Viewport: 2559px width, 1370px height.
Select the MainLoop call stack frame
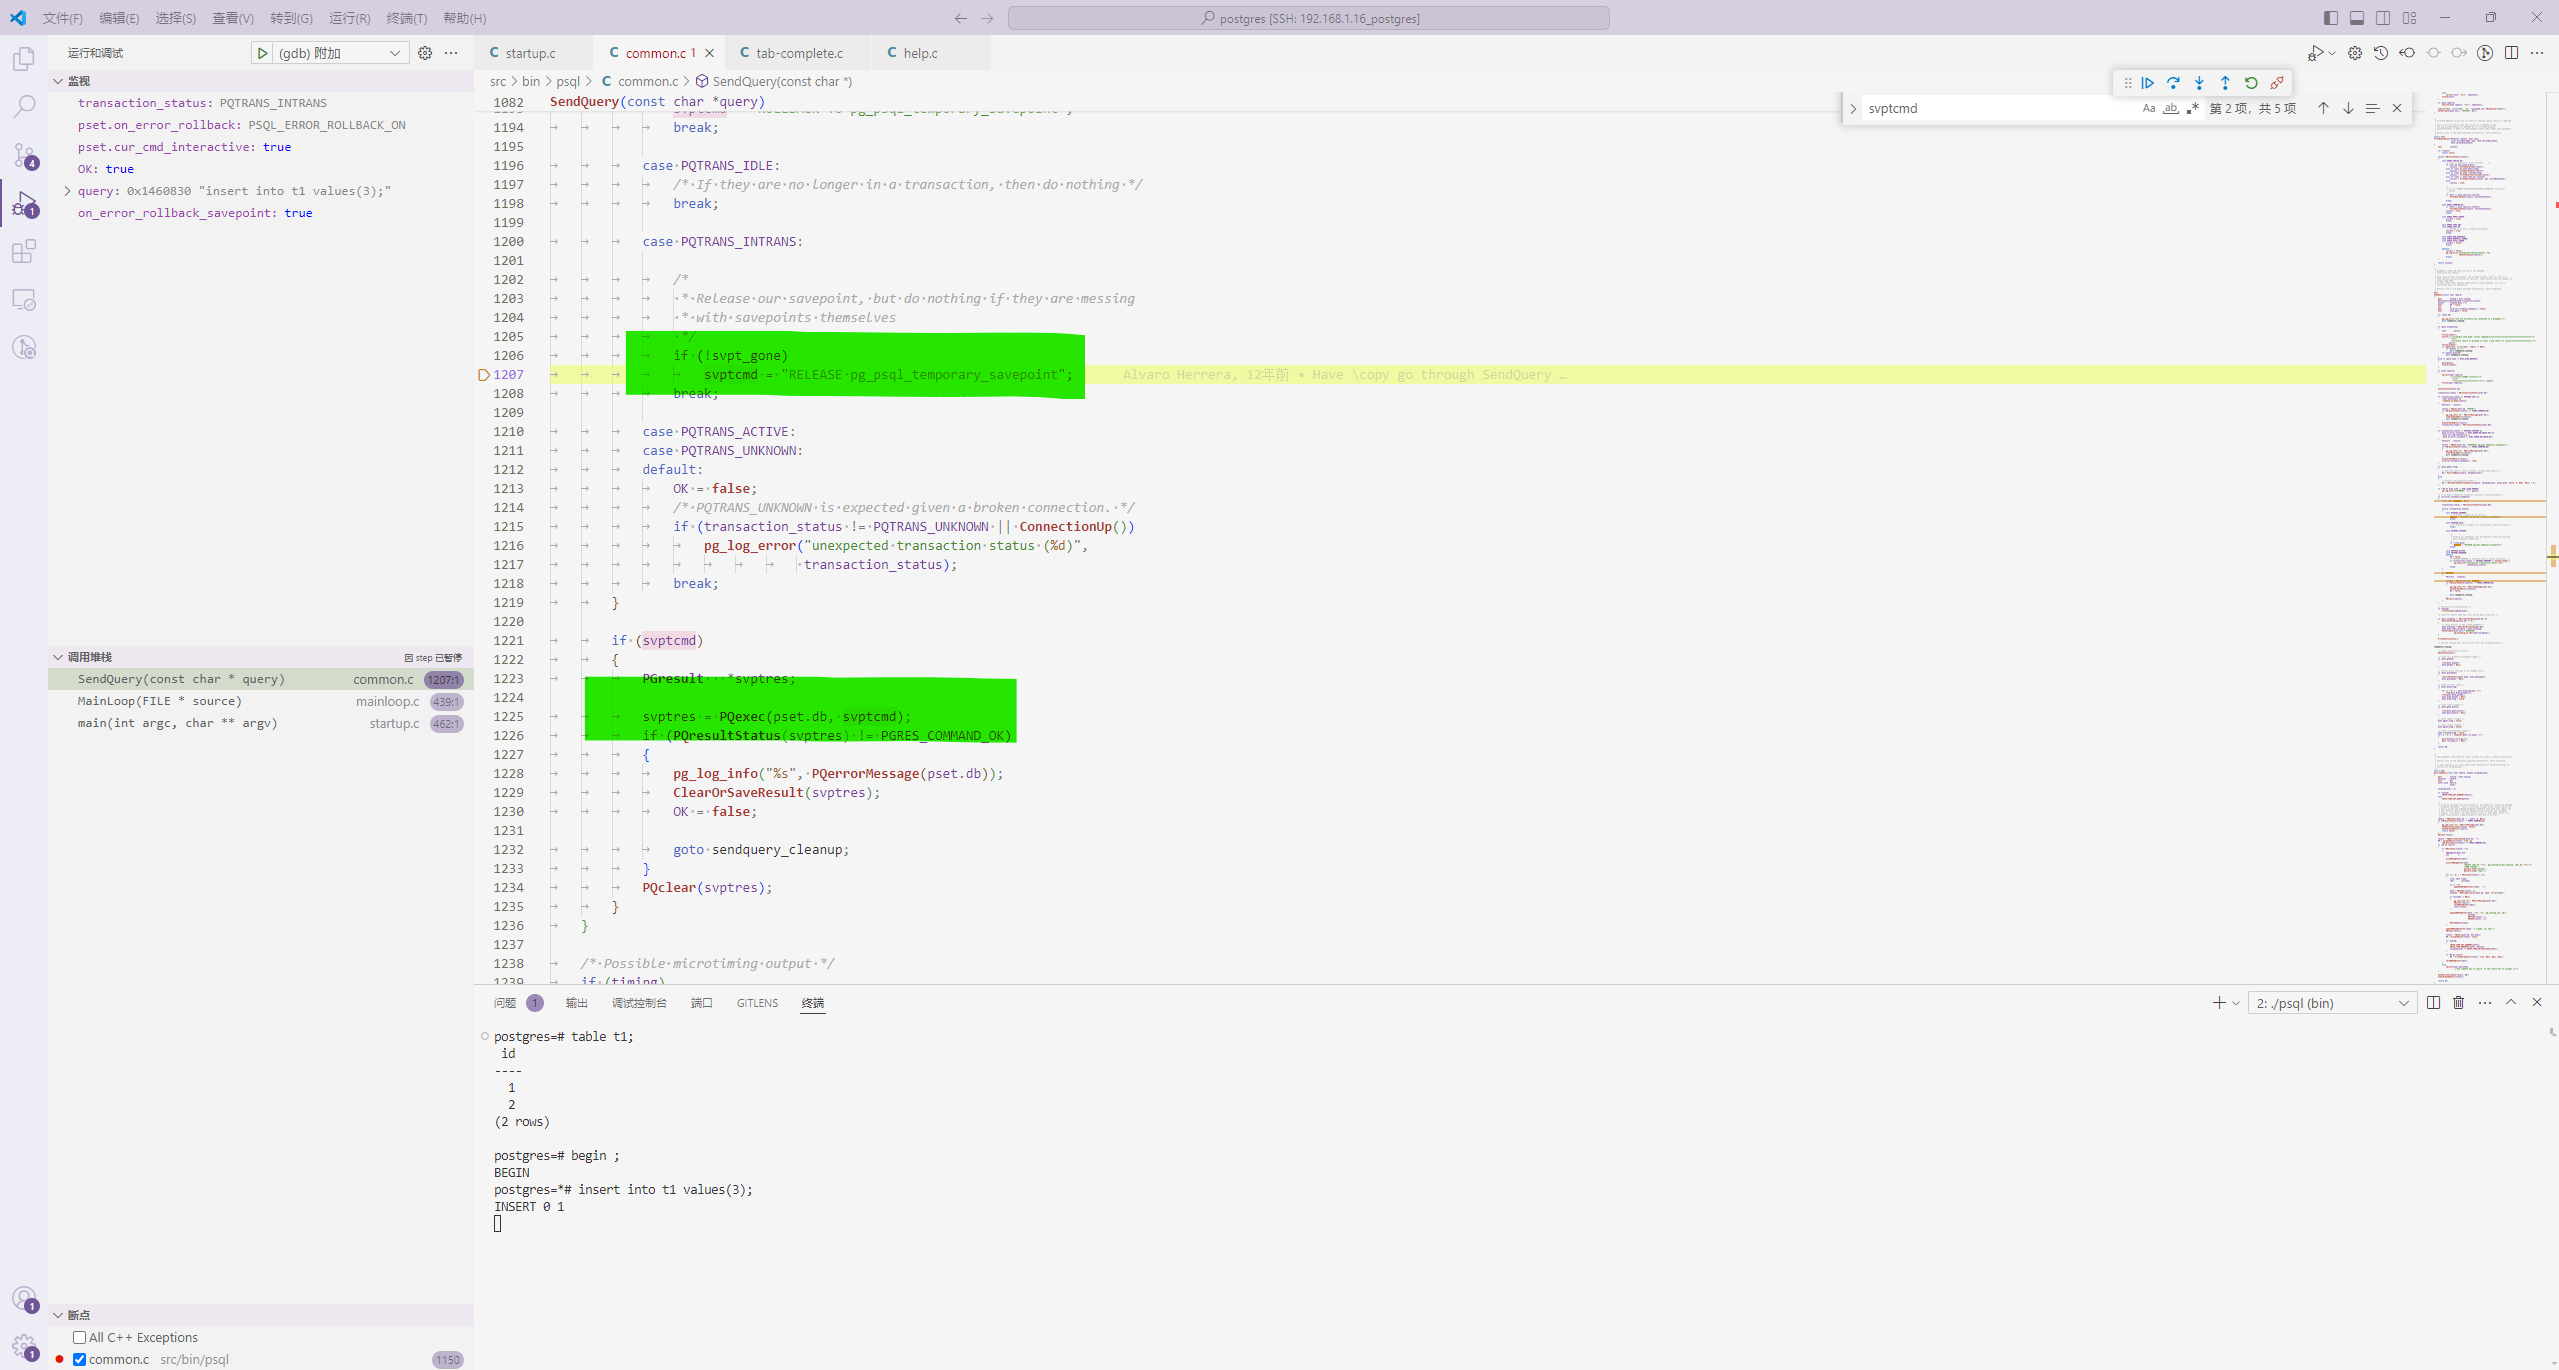point(260,701)
